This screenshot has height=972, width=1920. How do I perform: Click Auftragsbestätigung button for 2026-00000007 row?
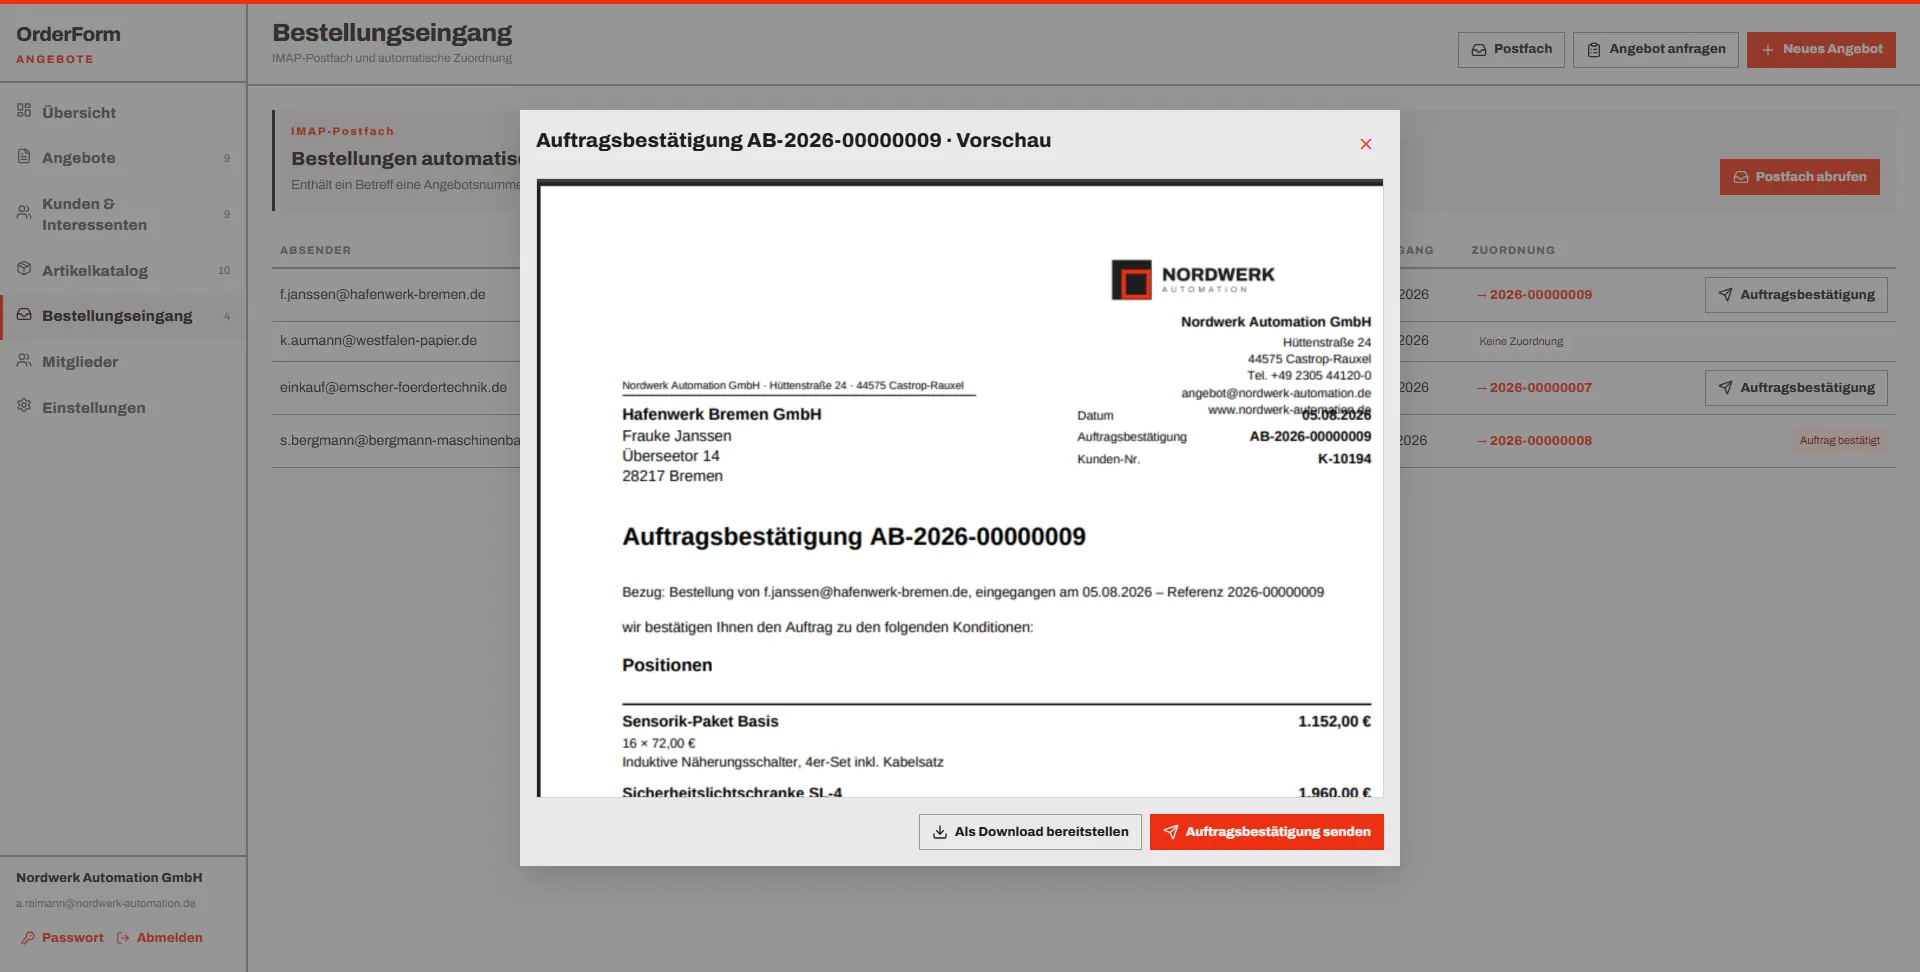[1796, 388]
